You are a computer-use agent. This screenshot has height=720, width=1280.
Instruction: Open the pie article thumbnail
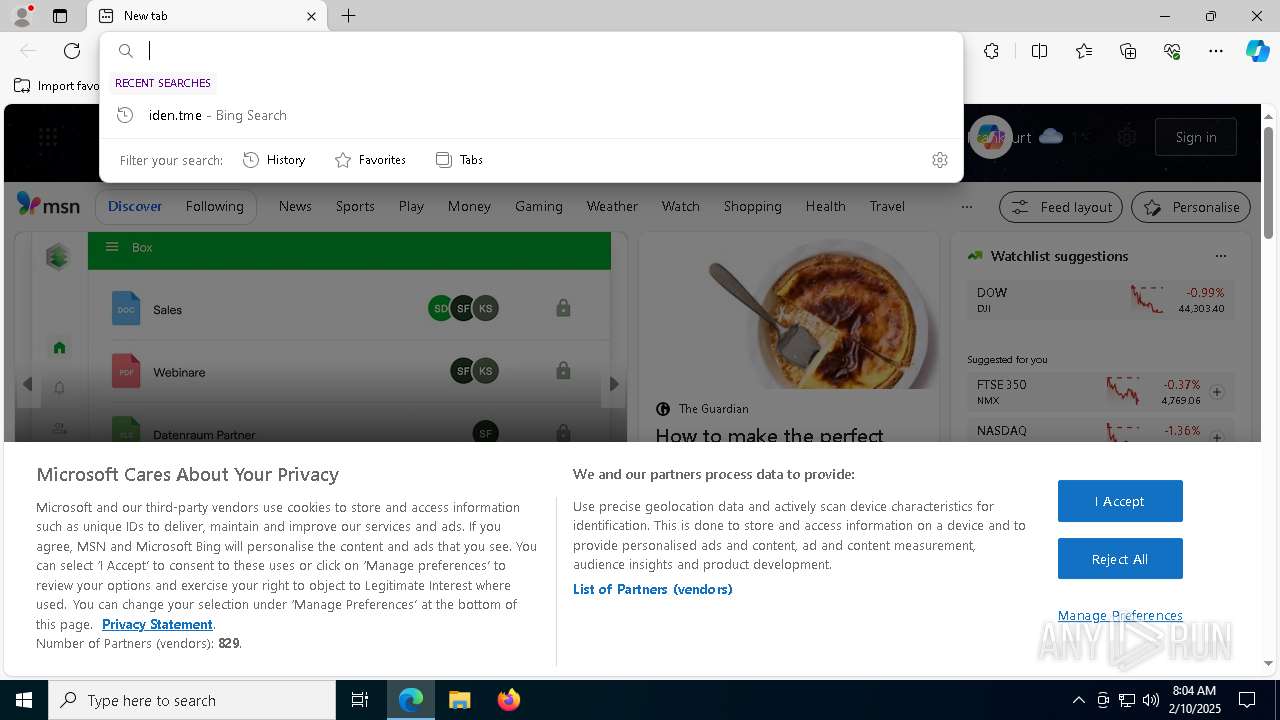click(x=789, y=311)
